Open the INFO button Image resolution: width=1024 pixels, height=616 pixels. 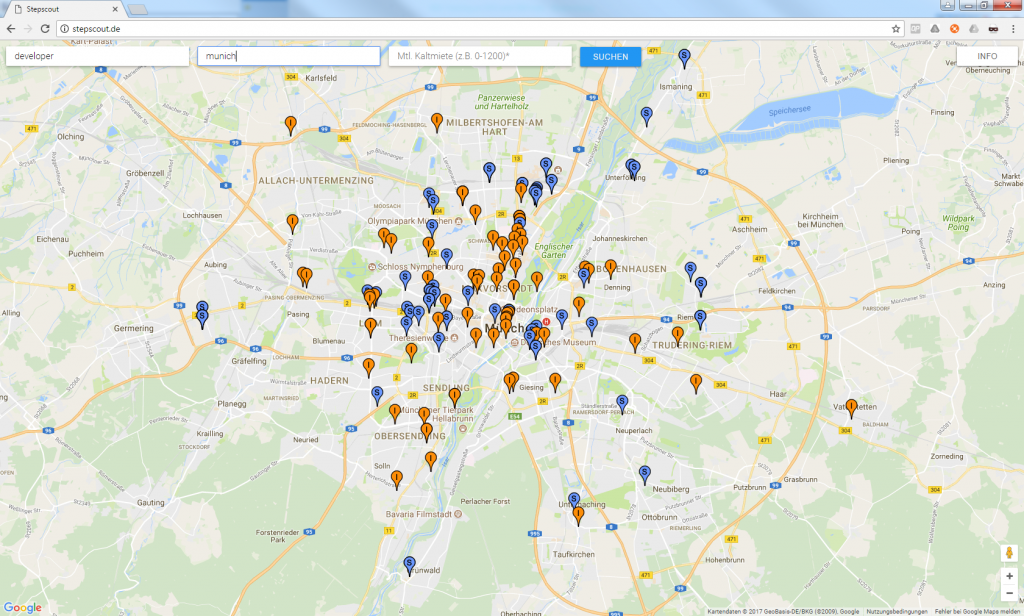pos(987,56)
